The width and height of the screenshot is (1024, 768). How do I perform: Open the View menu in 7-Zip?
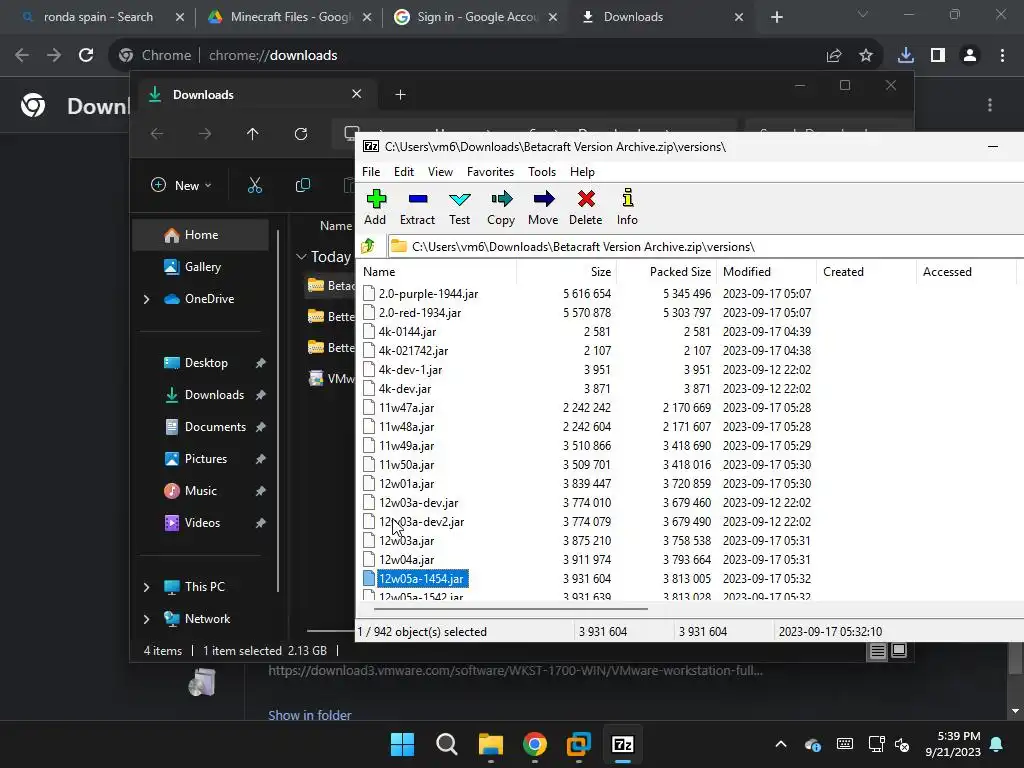[x=440, y=172]
